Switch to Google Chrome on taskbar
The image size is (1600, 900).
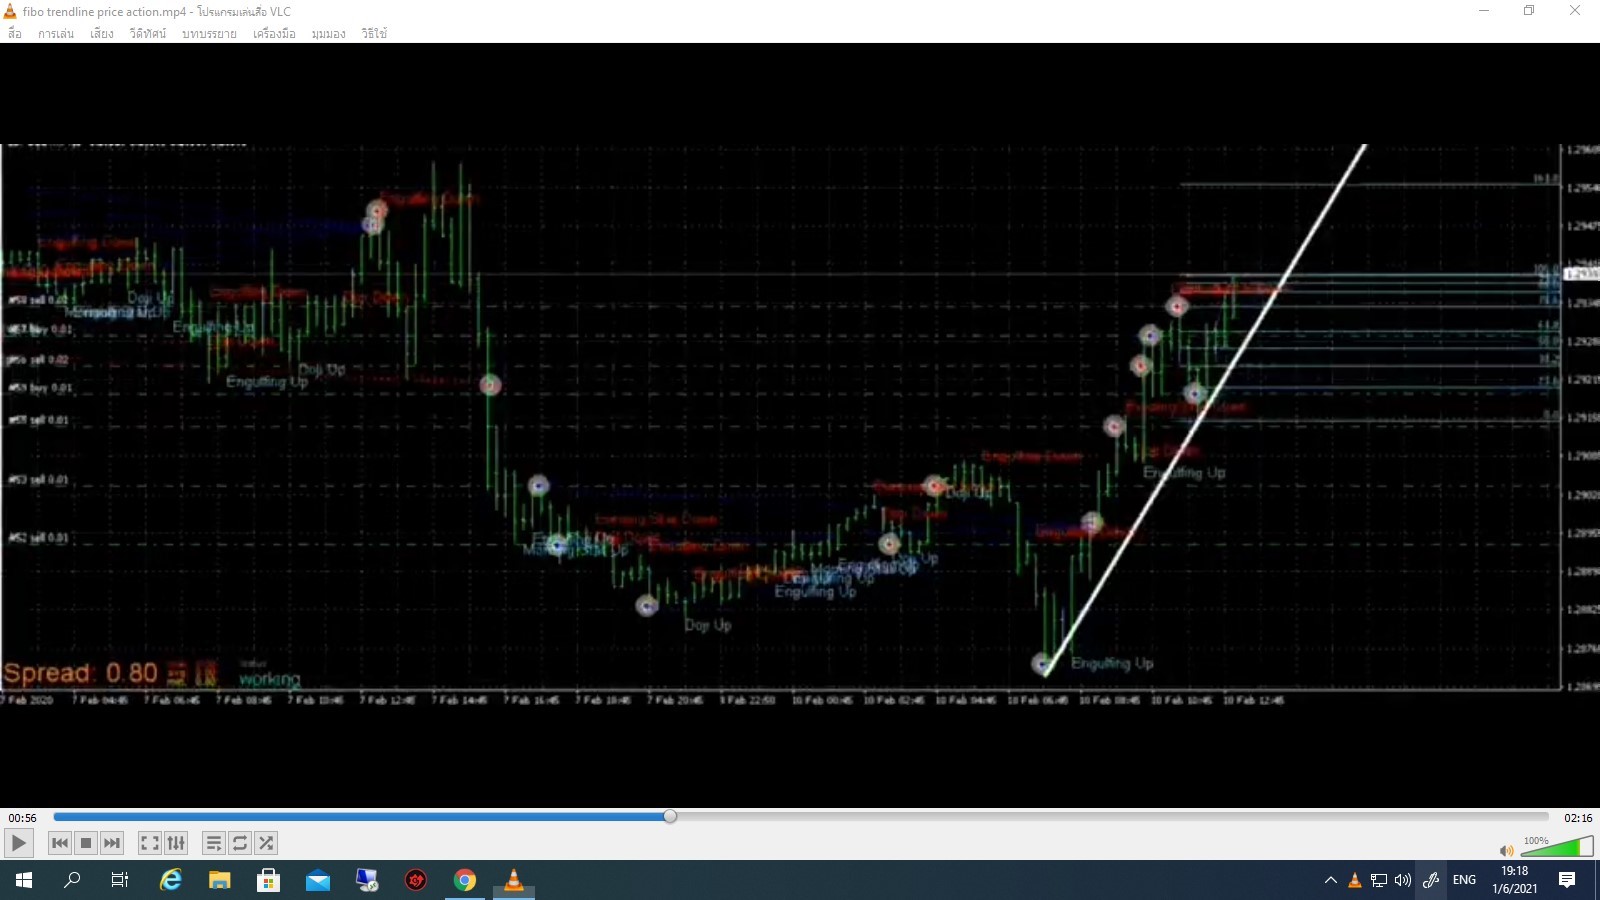click(x=464, y=880)
